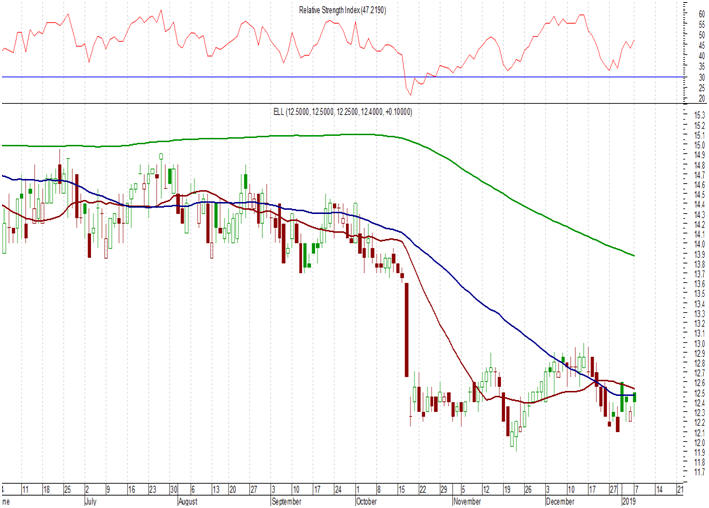
Task: Select the red RSI indicator line
Action: 318,52
